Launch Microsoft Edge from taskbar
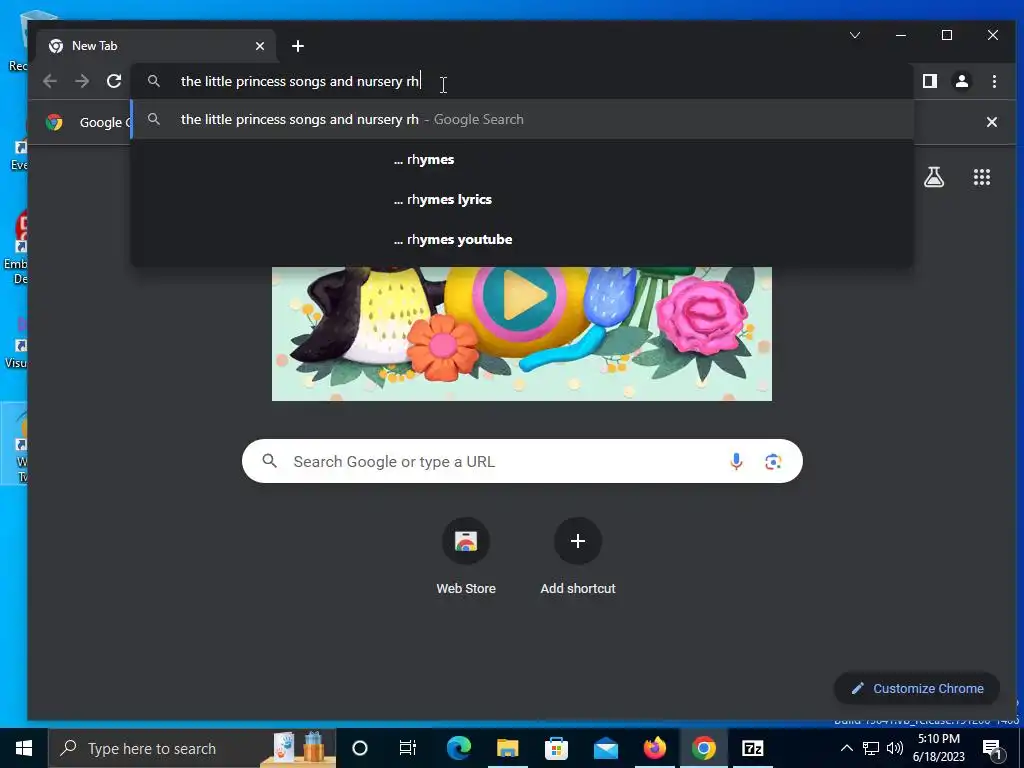 [x=458, y=748]
